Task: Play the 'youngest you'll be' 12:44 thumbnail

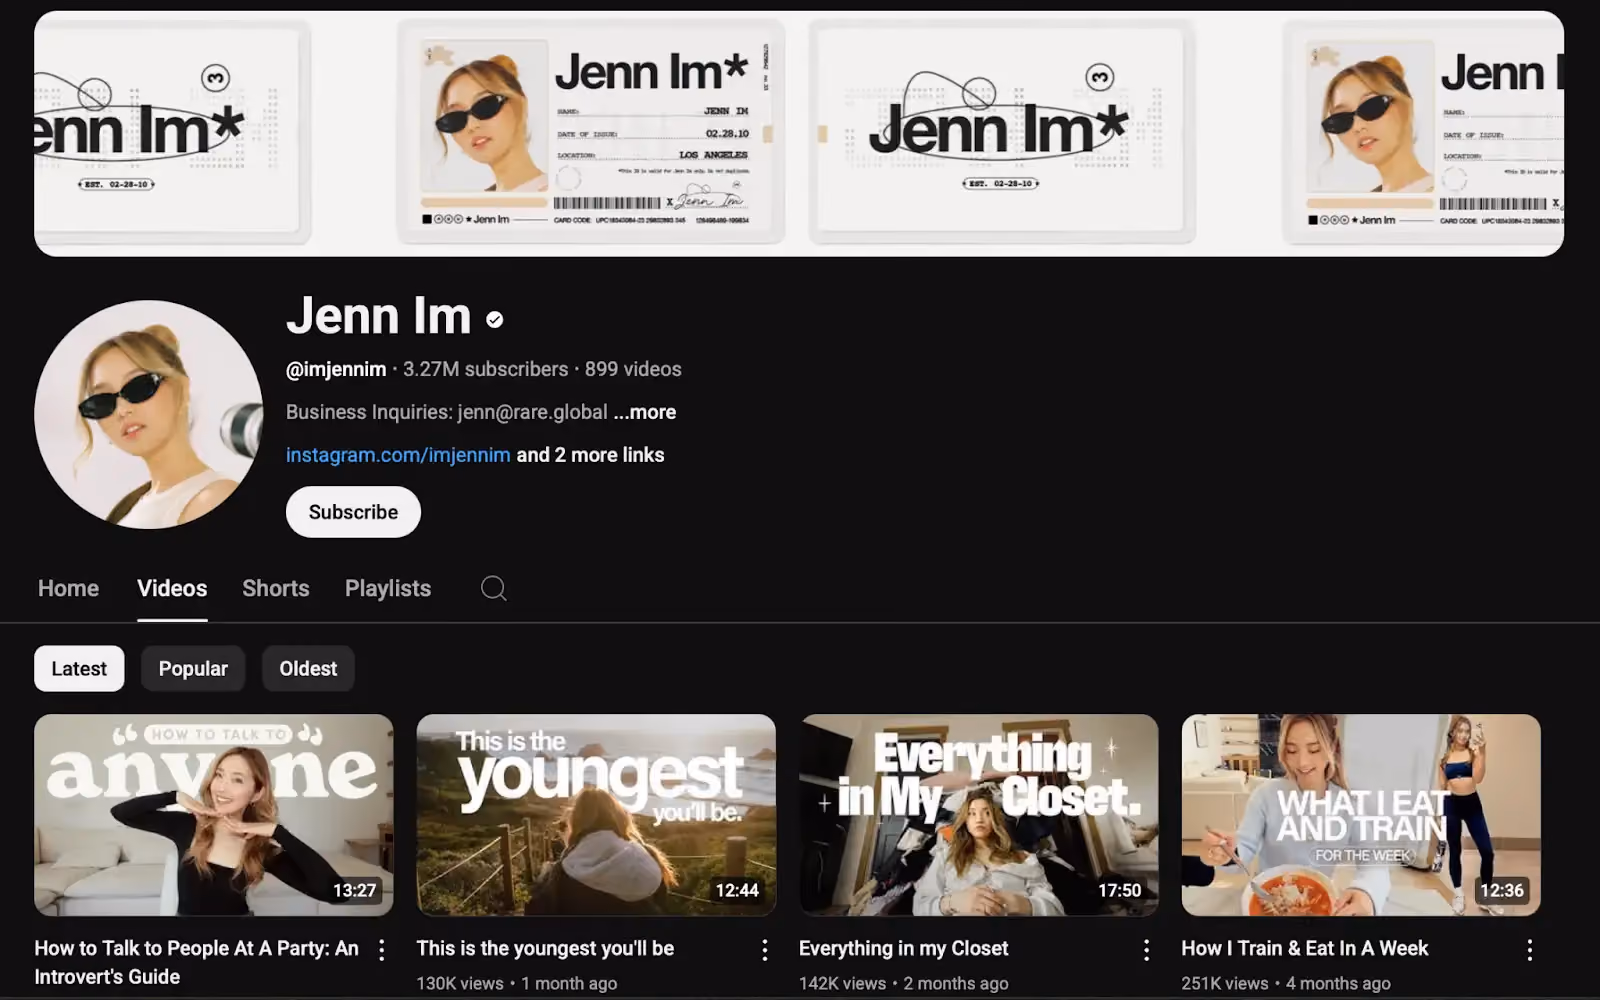Action: coord(596,815)
